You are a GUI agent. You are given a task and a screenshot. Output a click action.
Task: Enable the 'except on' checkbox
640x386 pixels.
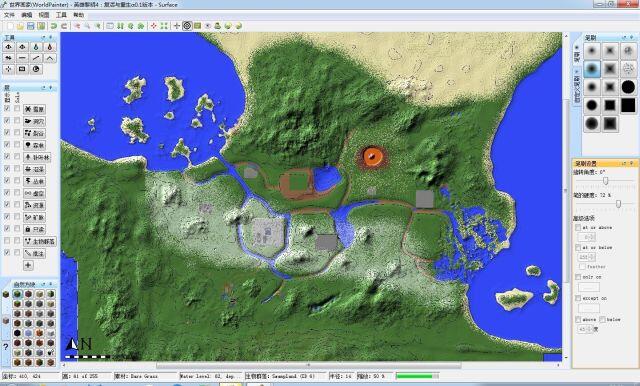(x=578, y=298)
